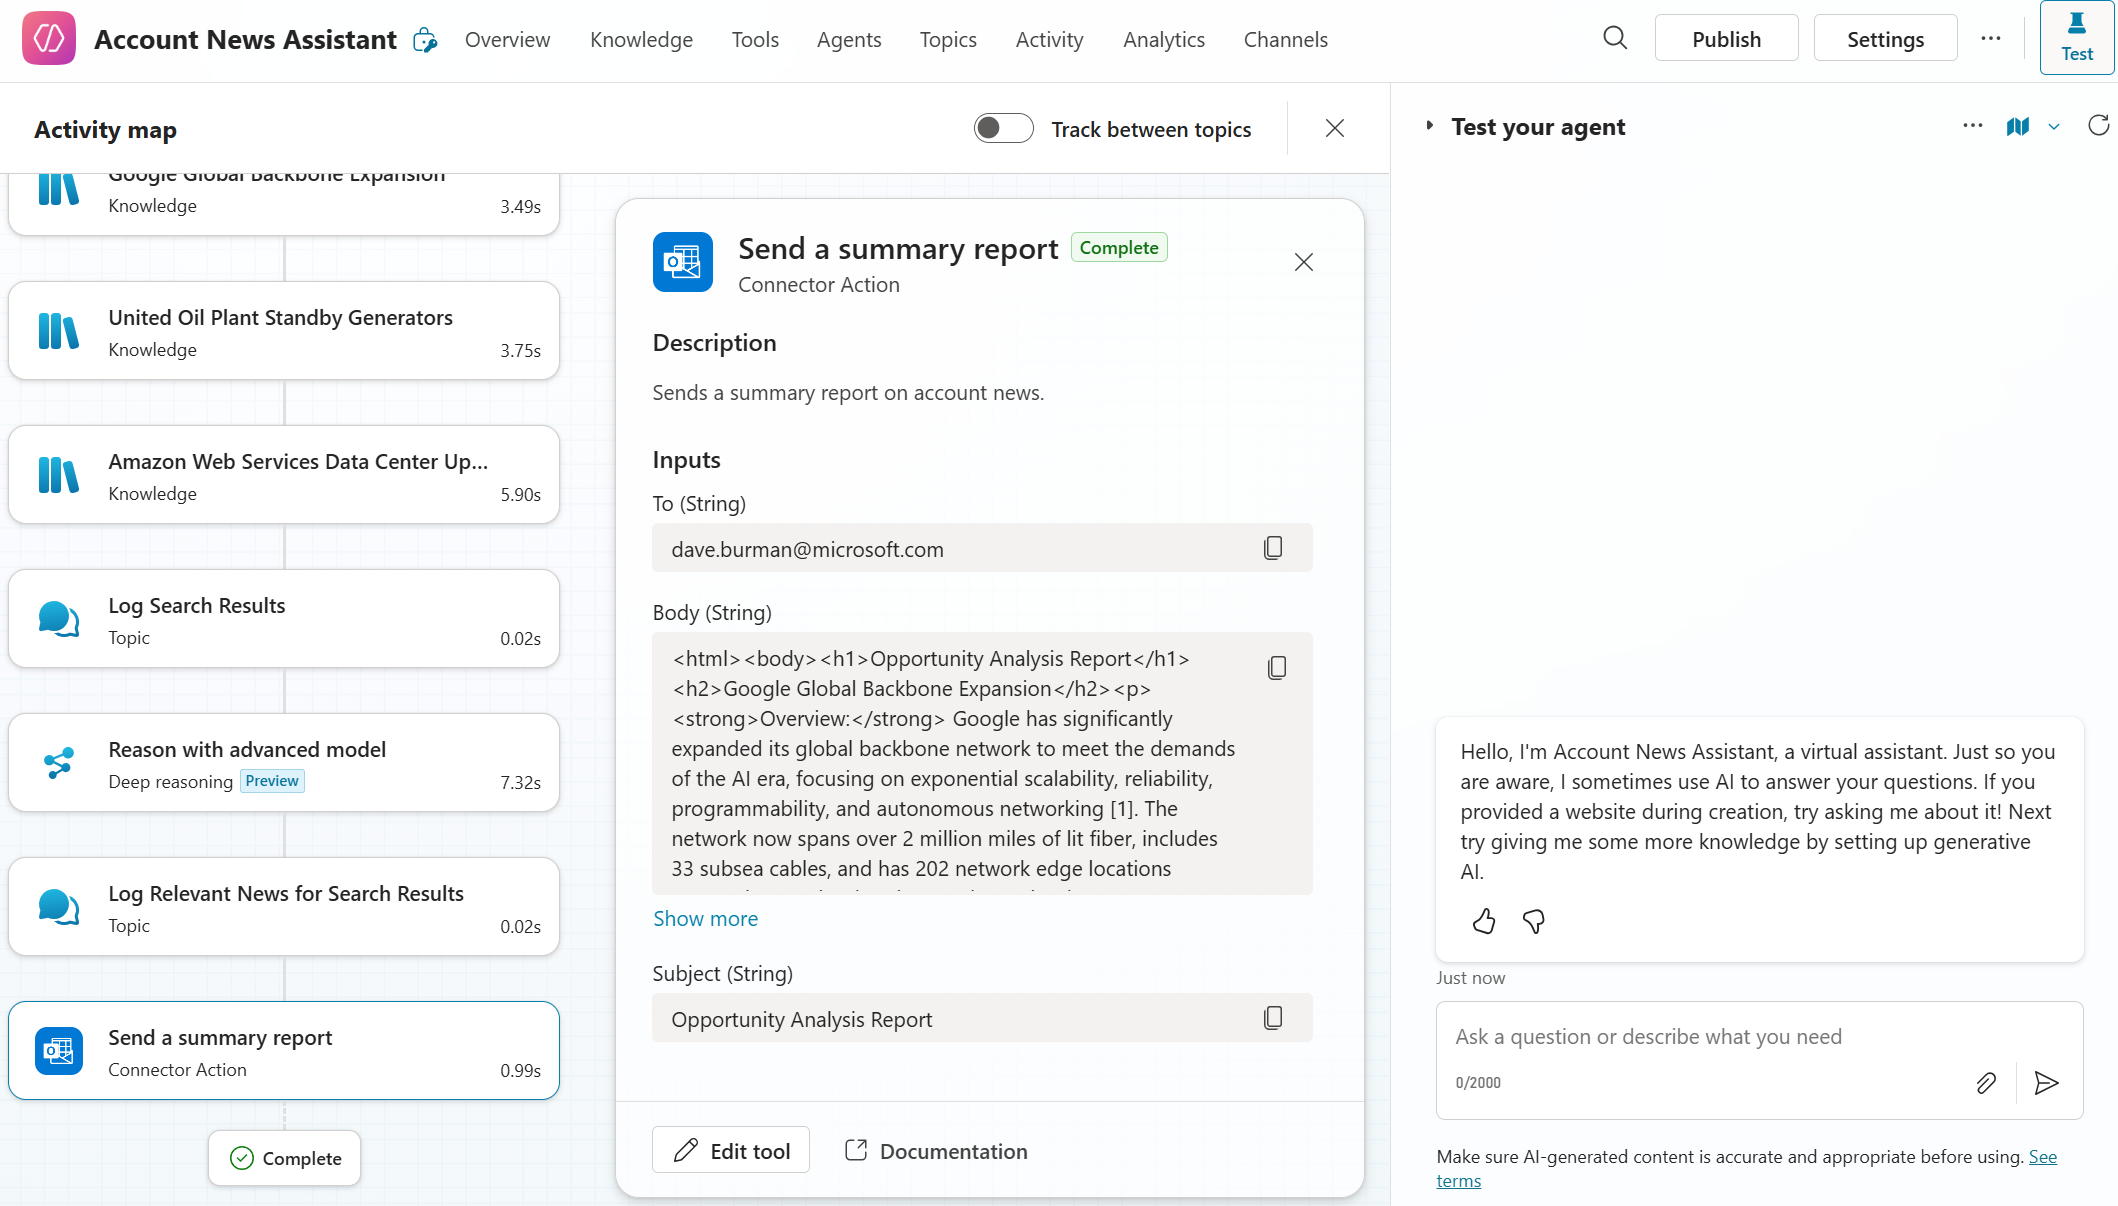Image resolution: width=2118 pixels, height=1206 pixels.
Task: Copy the To email address value
Action: (x=1272, y=548)
